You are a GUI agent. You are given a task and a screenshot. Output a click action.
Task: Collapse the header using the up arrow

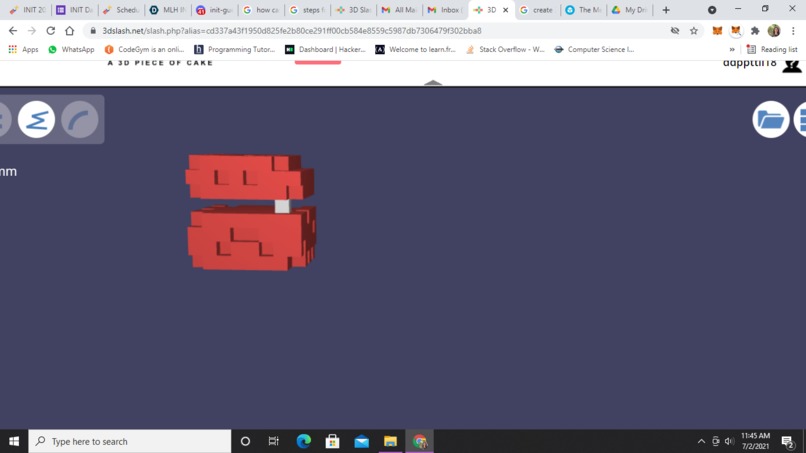(x=433, y=82)
